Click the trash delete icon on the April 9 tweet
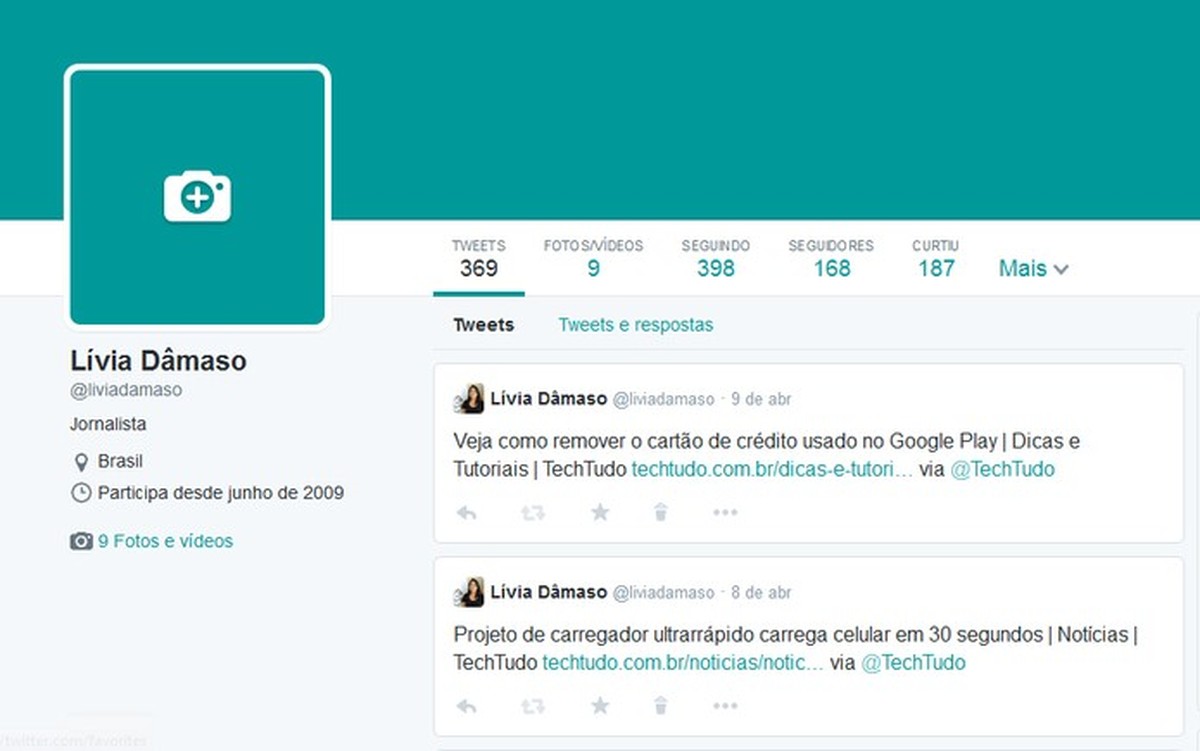This screenshot has width=1200, height=751. click(660, 512)
